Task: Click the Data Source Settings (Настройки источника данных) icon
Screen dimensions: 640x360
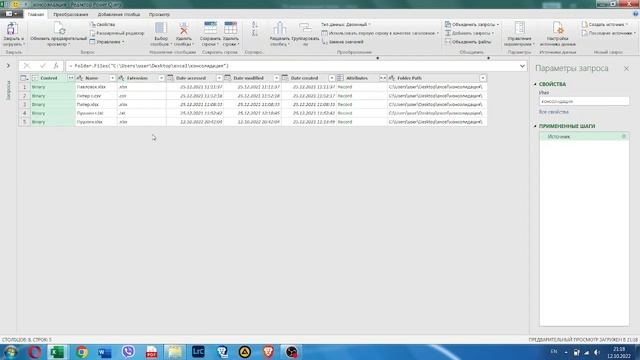Action: (558, 28)
